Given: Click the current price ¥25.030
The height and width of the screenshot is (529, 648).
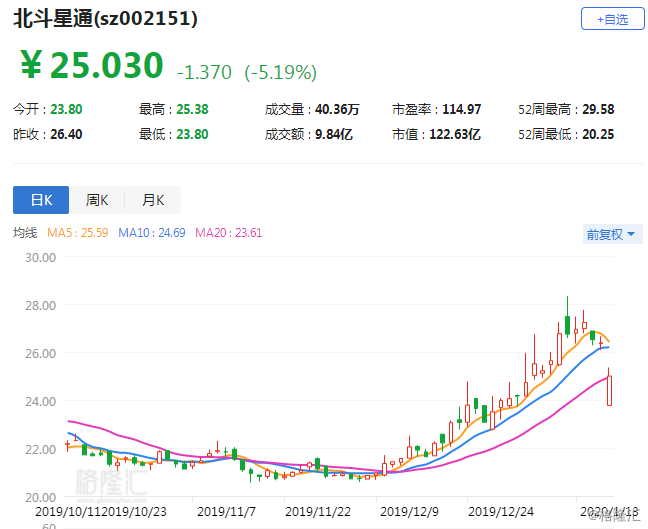Looking at the screenshot, I should [x=92, y=65].
